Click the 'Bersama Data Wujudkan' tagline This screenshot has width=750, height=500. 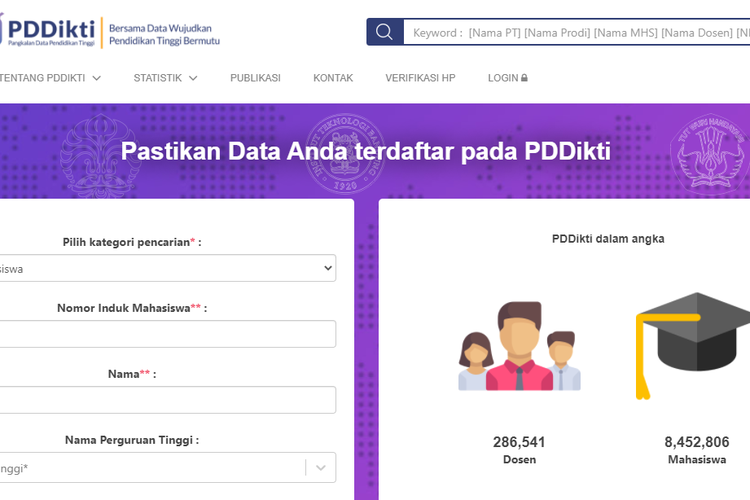[x=160, y=28]
